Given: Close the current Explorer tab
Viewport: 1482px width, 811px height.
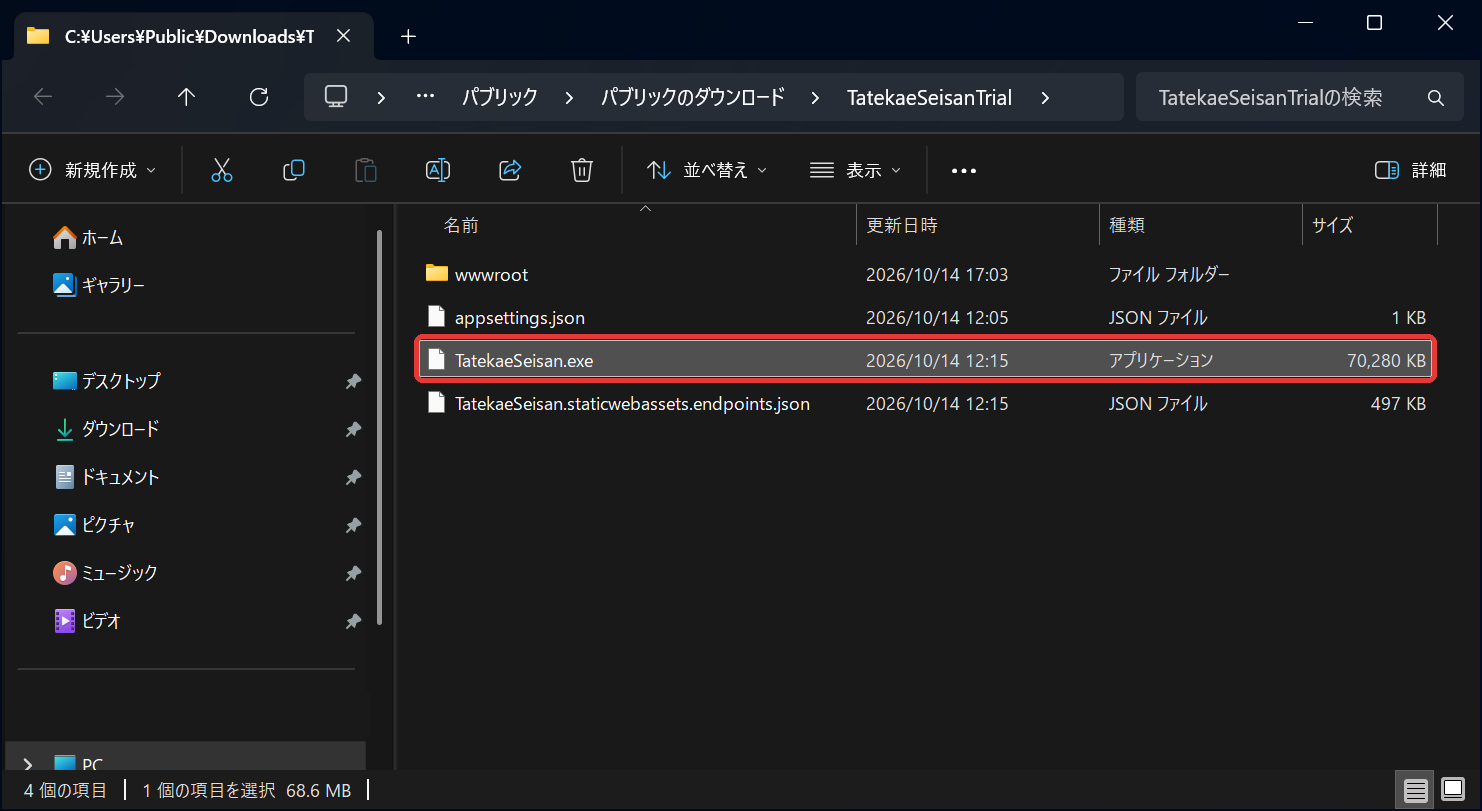Looking at the screenshot, I should (343, 36).
